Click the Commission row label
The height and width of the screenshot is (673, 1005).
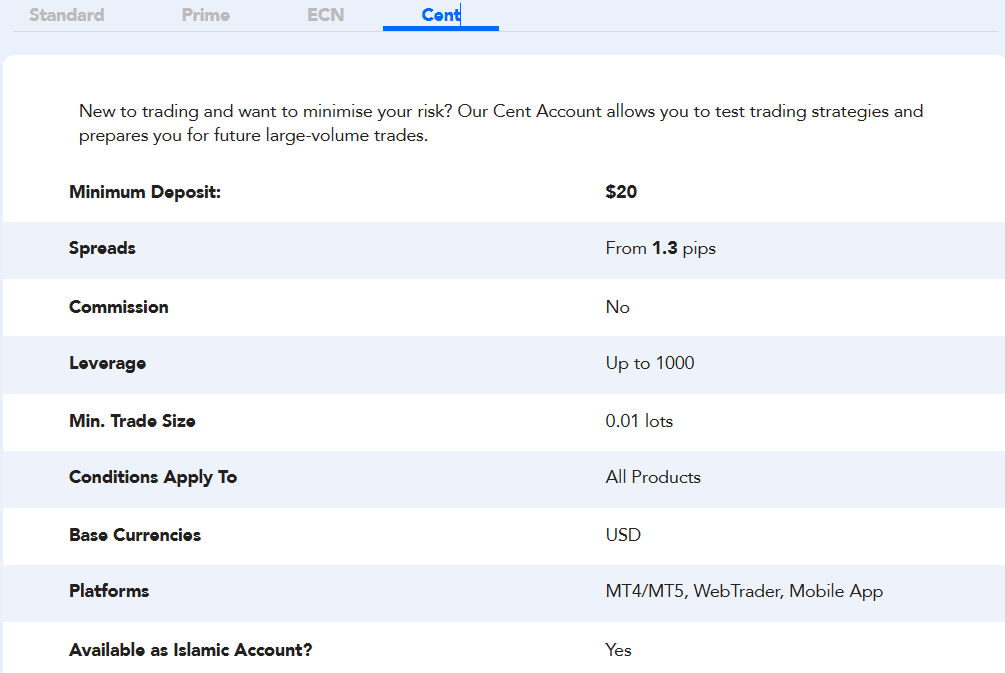coord(119,307)
